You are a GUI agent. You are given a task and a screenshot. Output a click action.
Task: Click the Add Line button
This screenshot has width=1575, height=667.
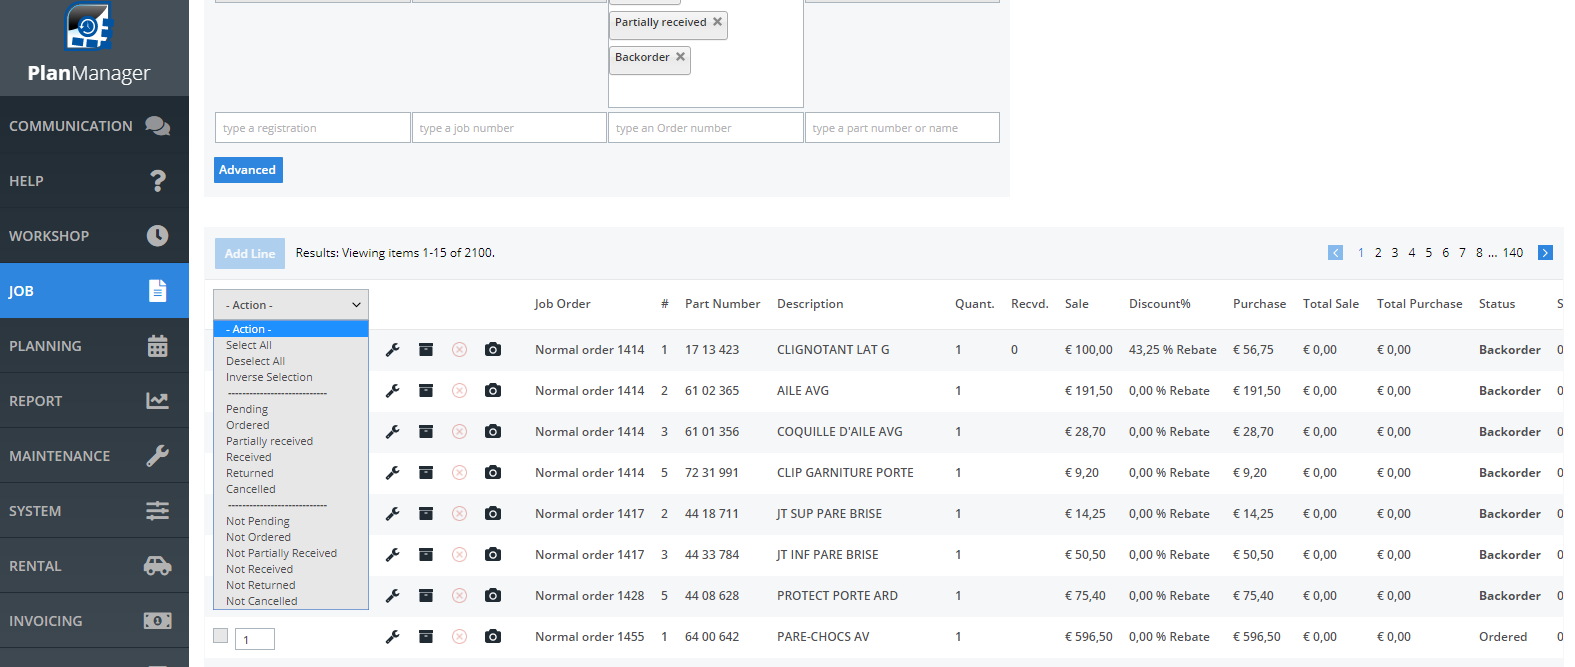(250, 254)
